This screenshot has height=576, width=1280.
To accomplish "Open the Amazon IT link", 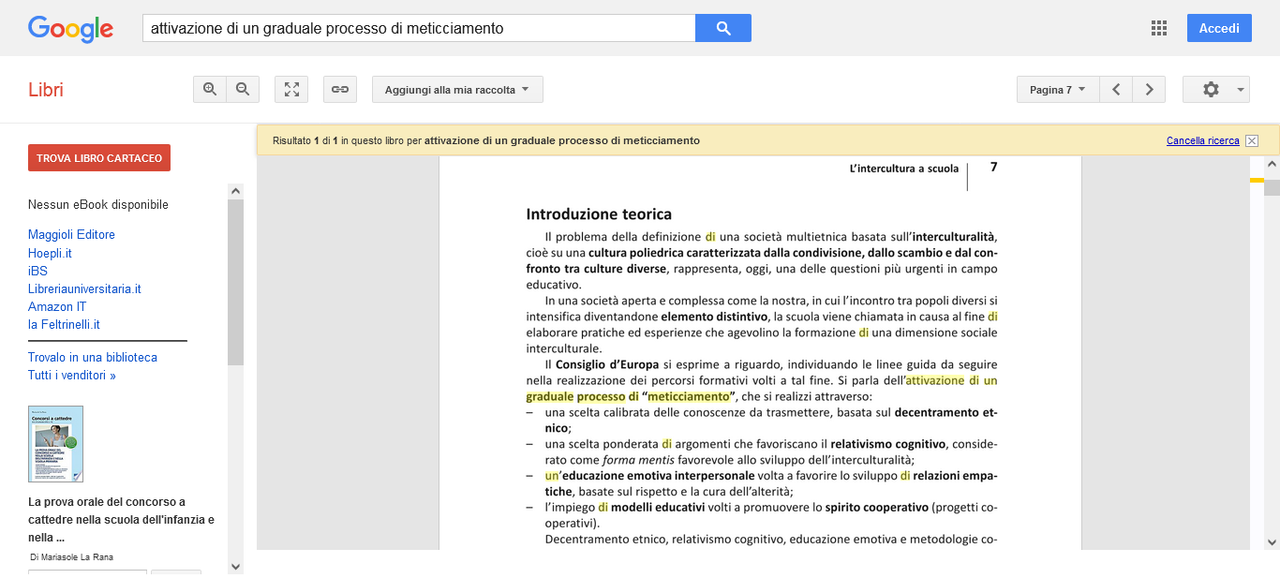I will point(57,307).
